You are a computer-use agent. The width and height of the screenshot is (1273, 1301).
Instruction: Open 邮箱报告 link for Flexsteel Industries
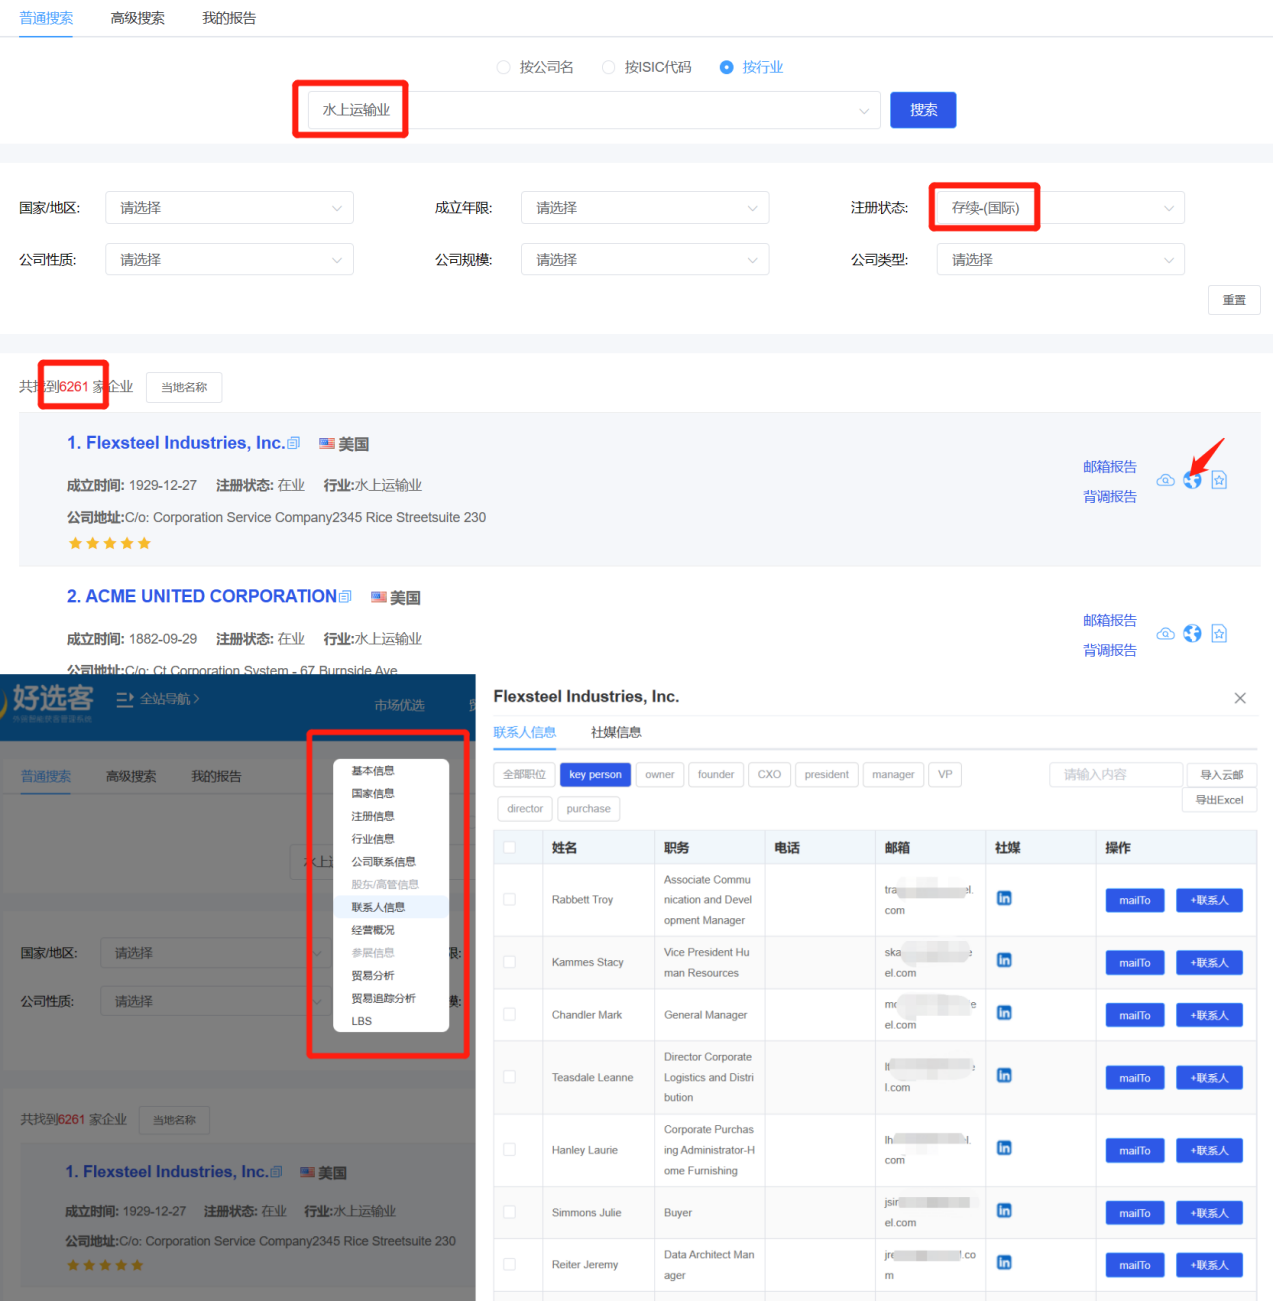click(1110, 467)
